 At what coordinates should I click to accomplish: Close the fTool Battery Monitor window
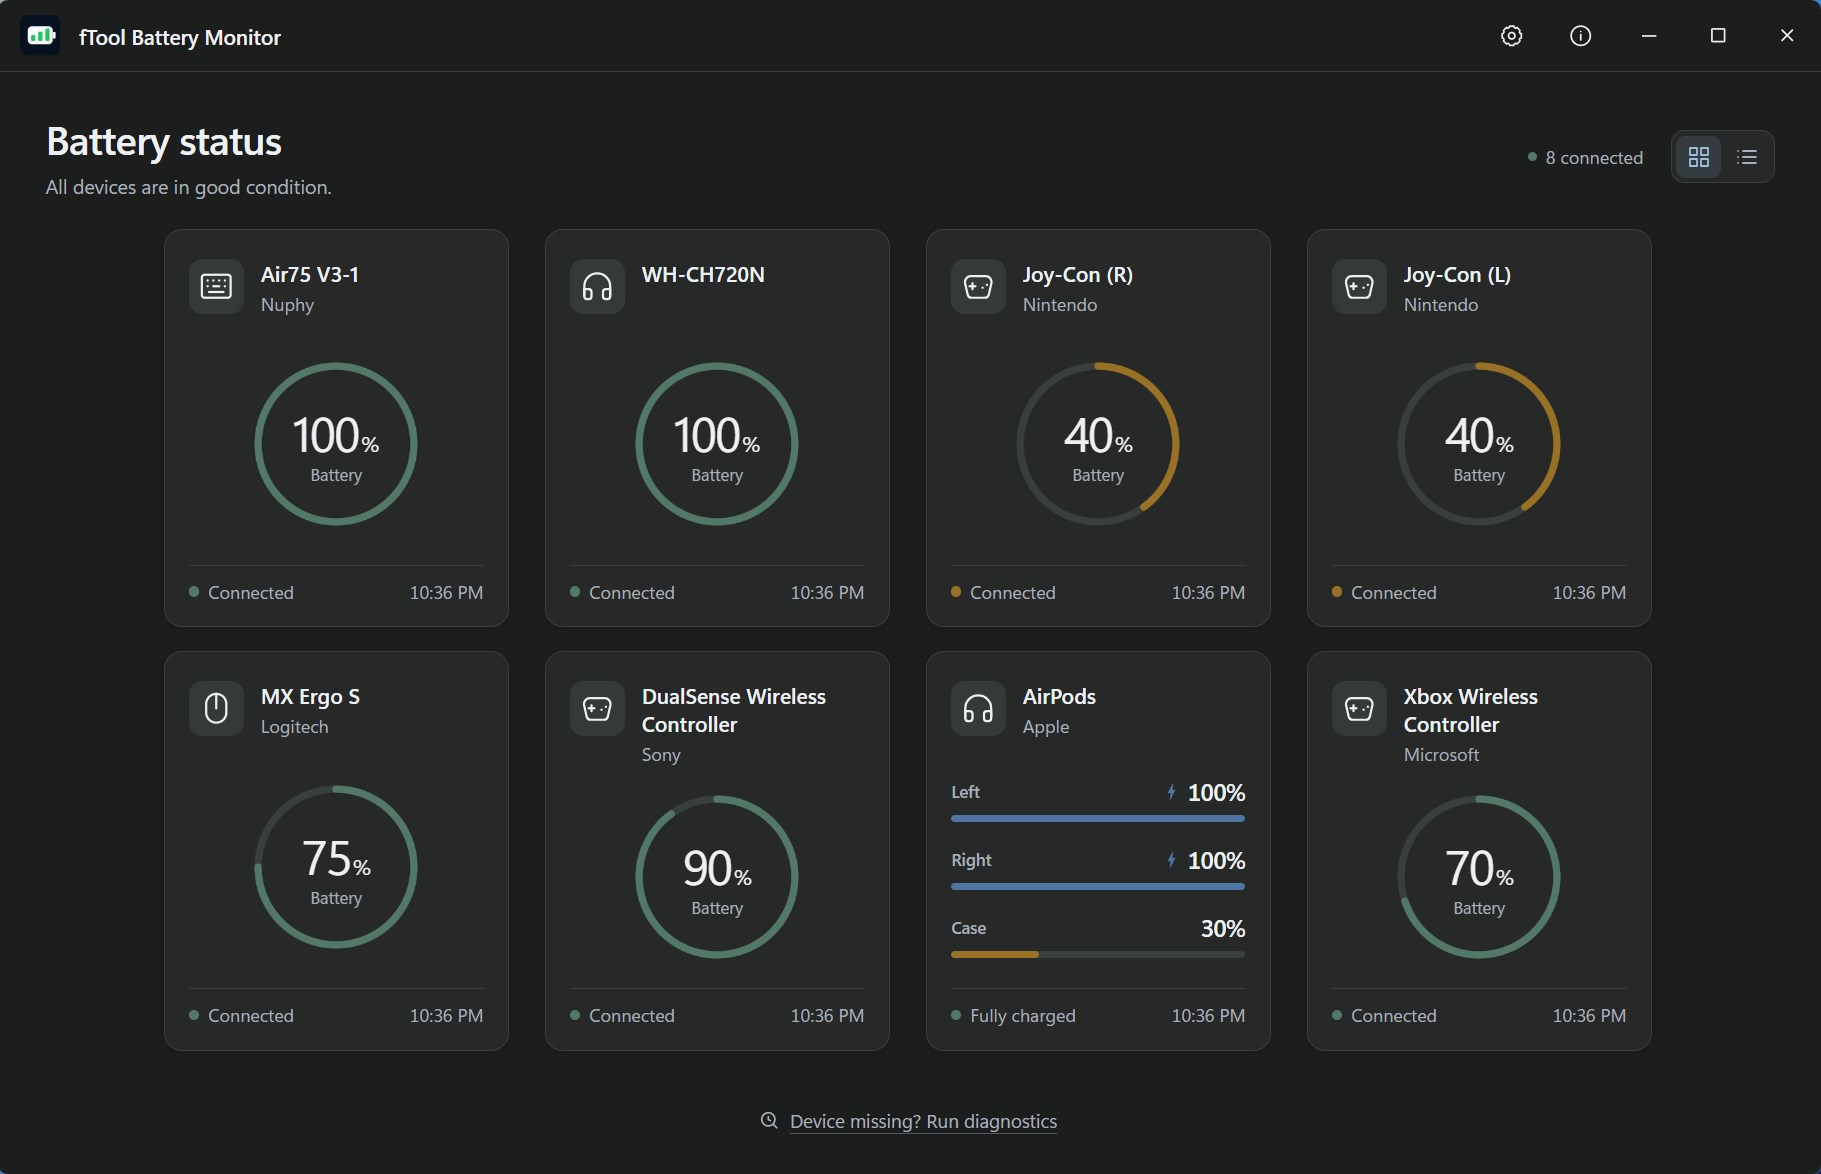coord(1787,36)
